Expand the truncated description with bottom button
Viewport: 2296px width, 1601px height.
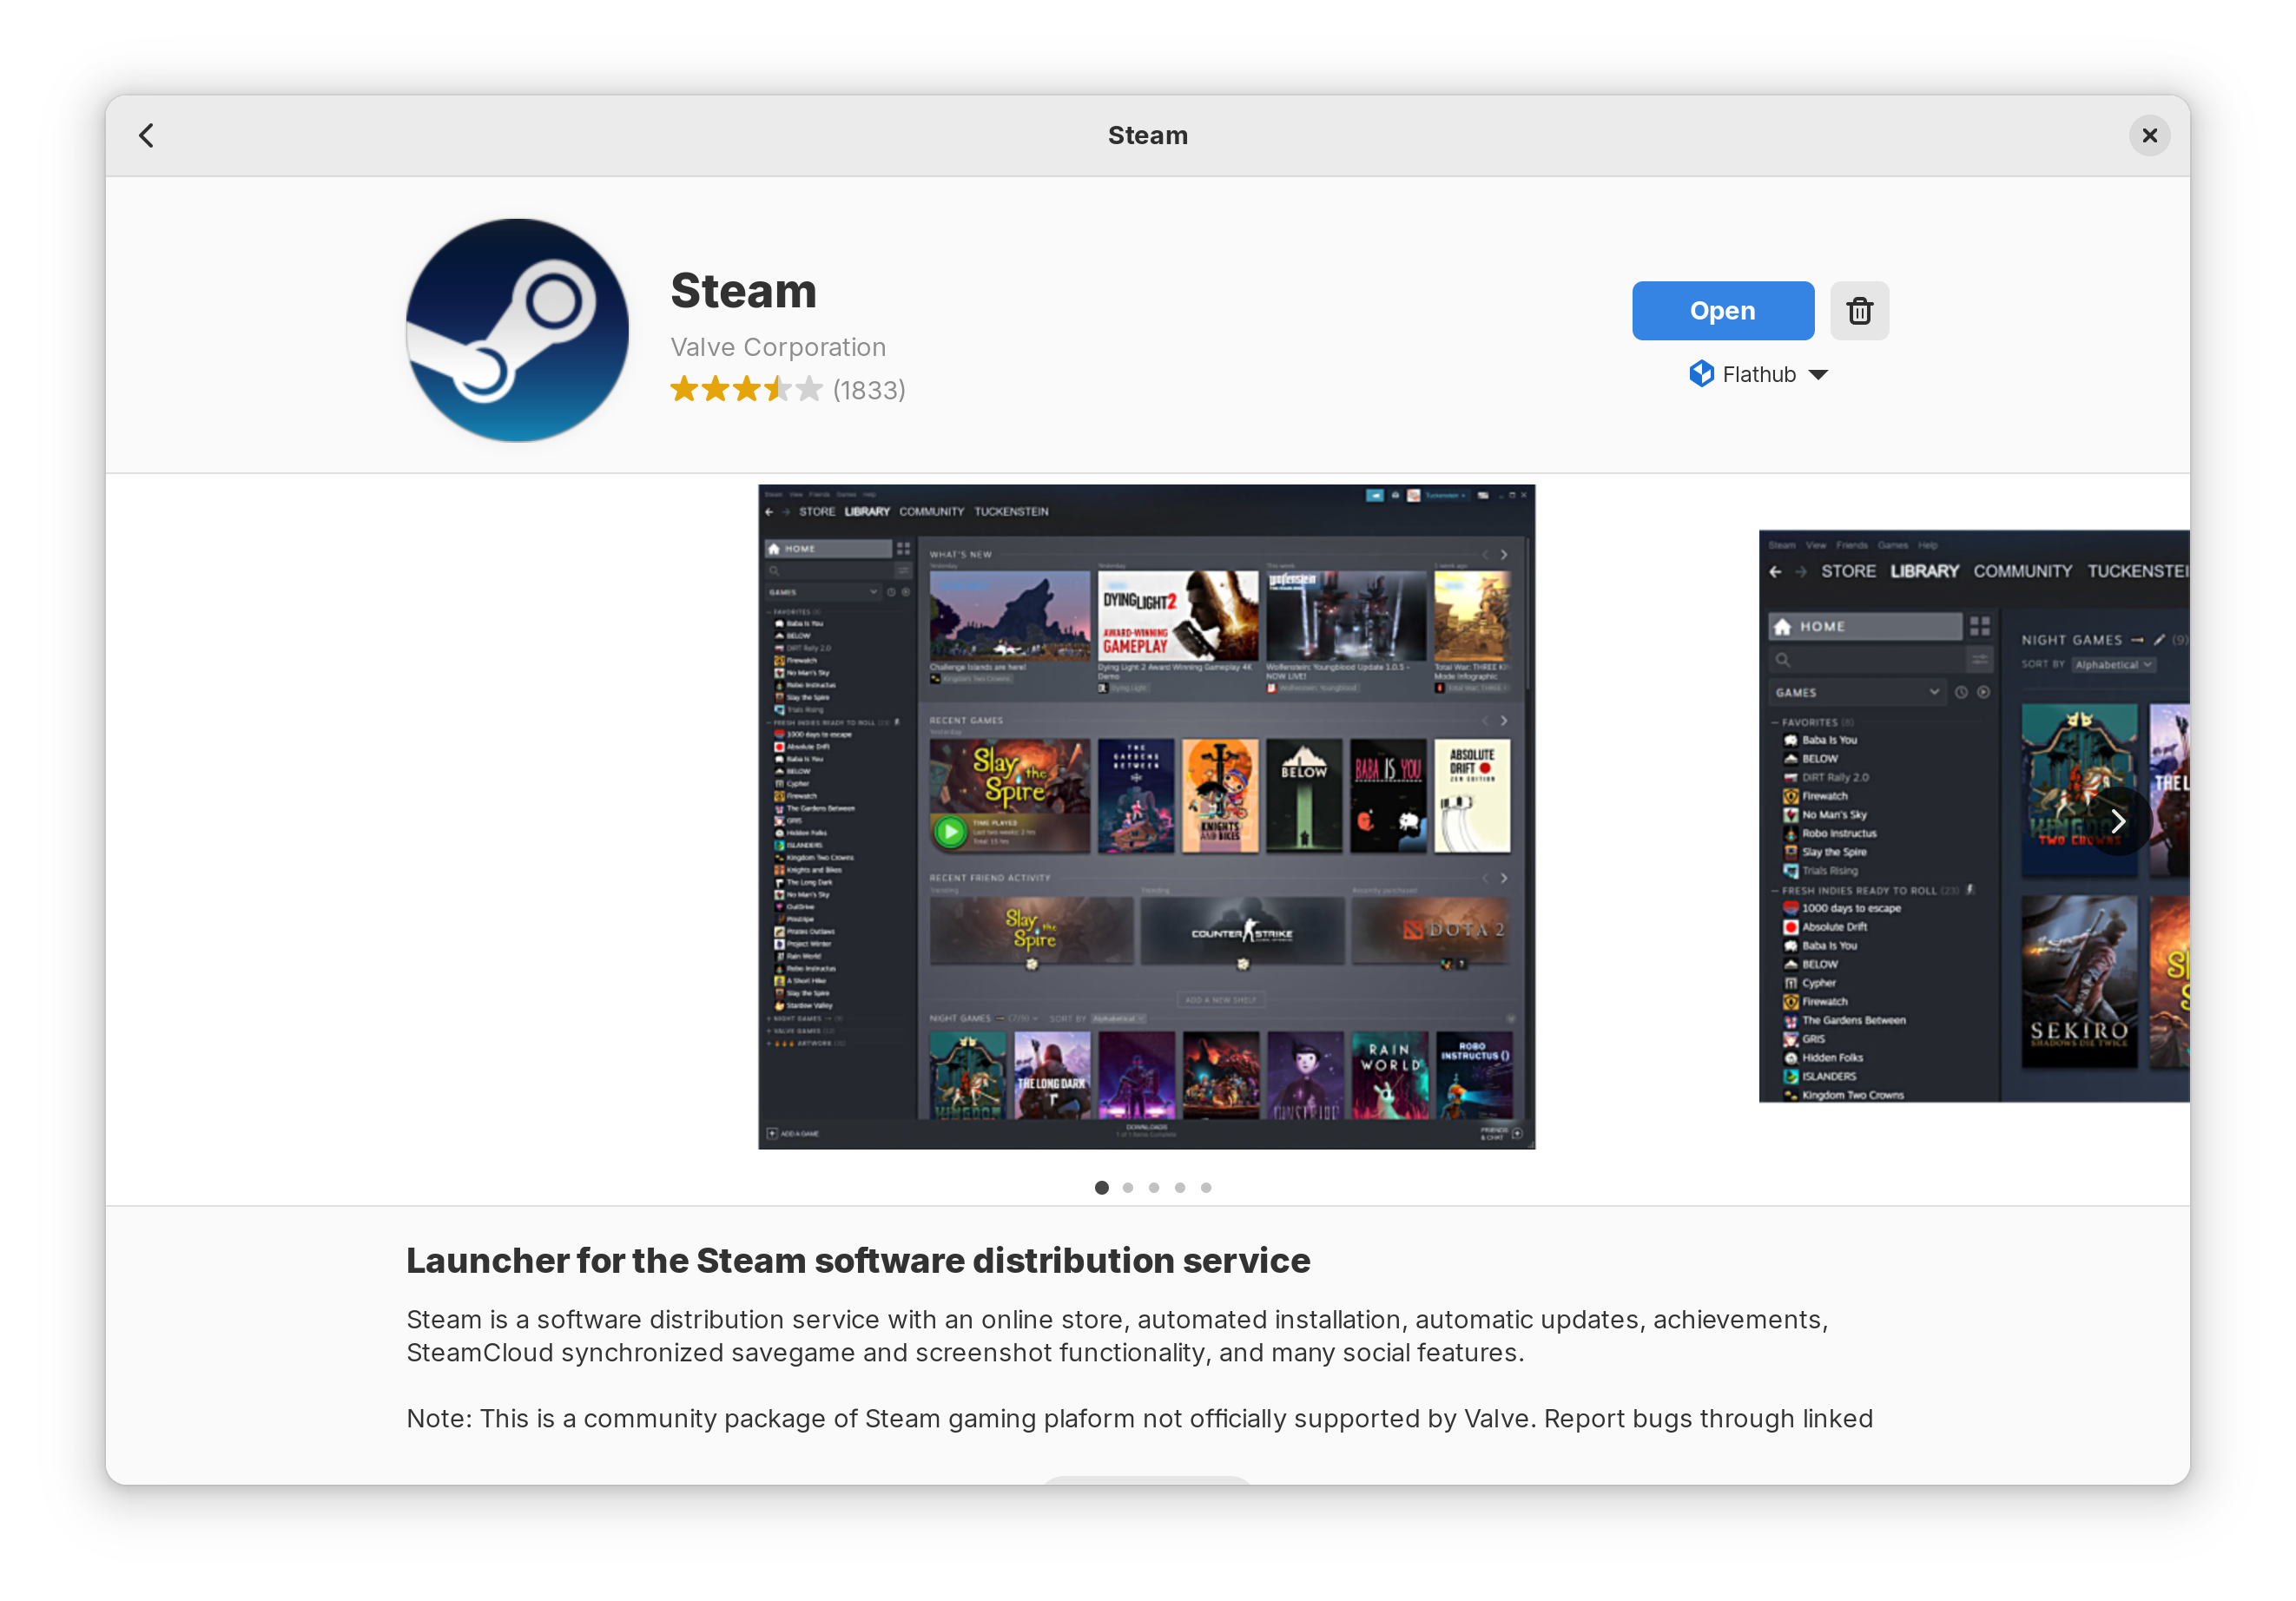point(1147,1480)
